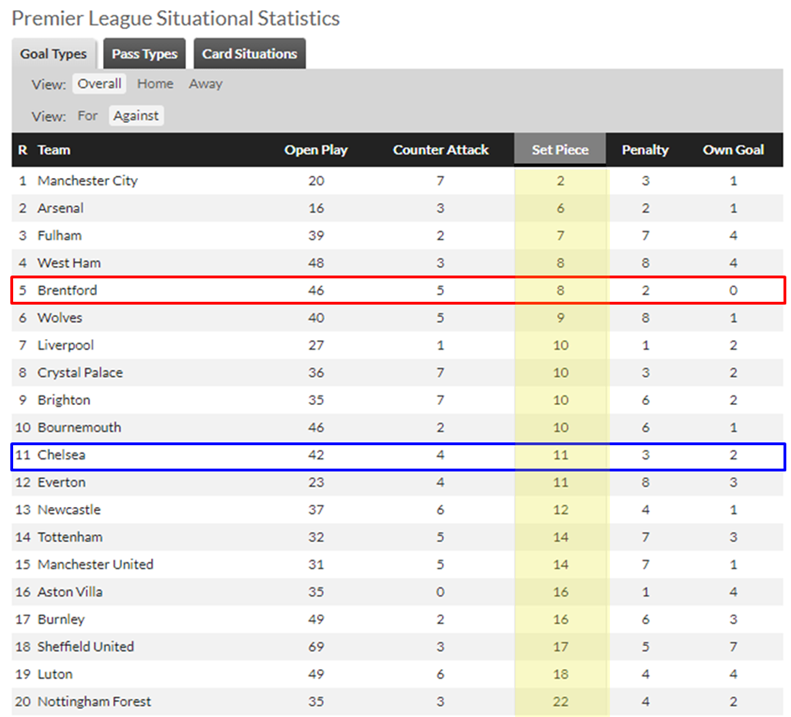Sort by the R rank header
Screen dimensions: 791x717
coord(23,150)
